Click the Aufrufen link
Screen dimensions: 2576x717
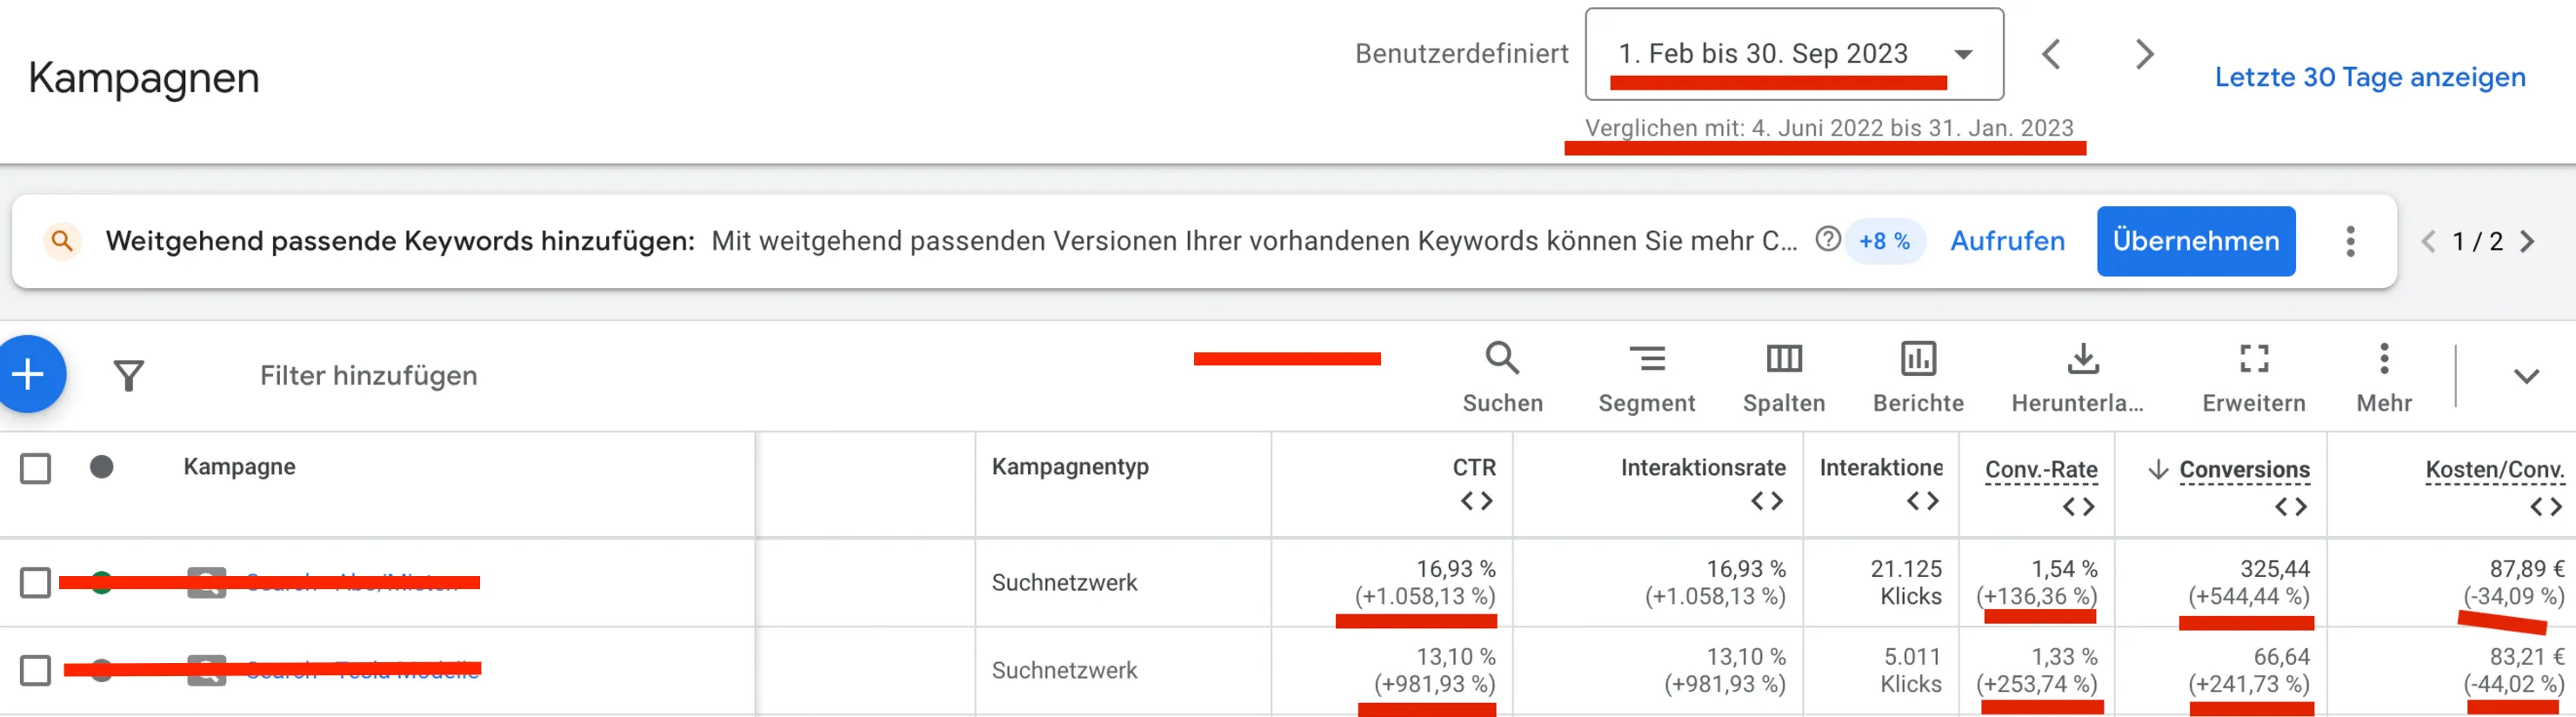point(2007,241)
